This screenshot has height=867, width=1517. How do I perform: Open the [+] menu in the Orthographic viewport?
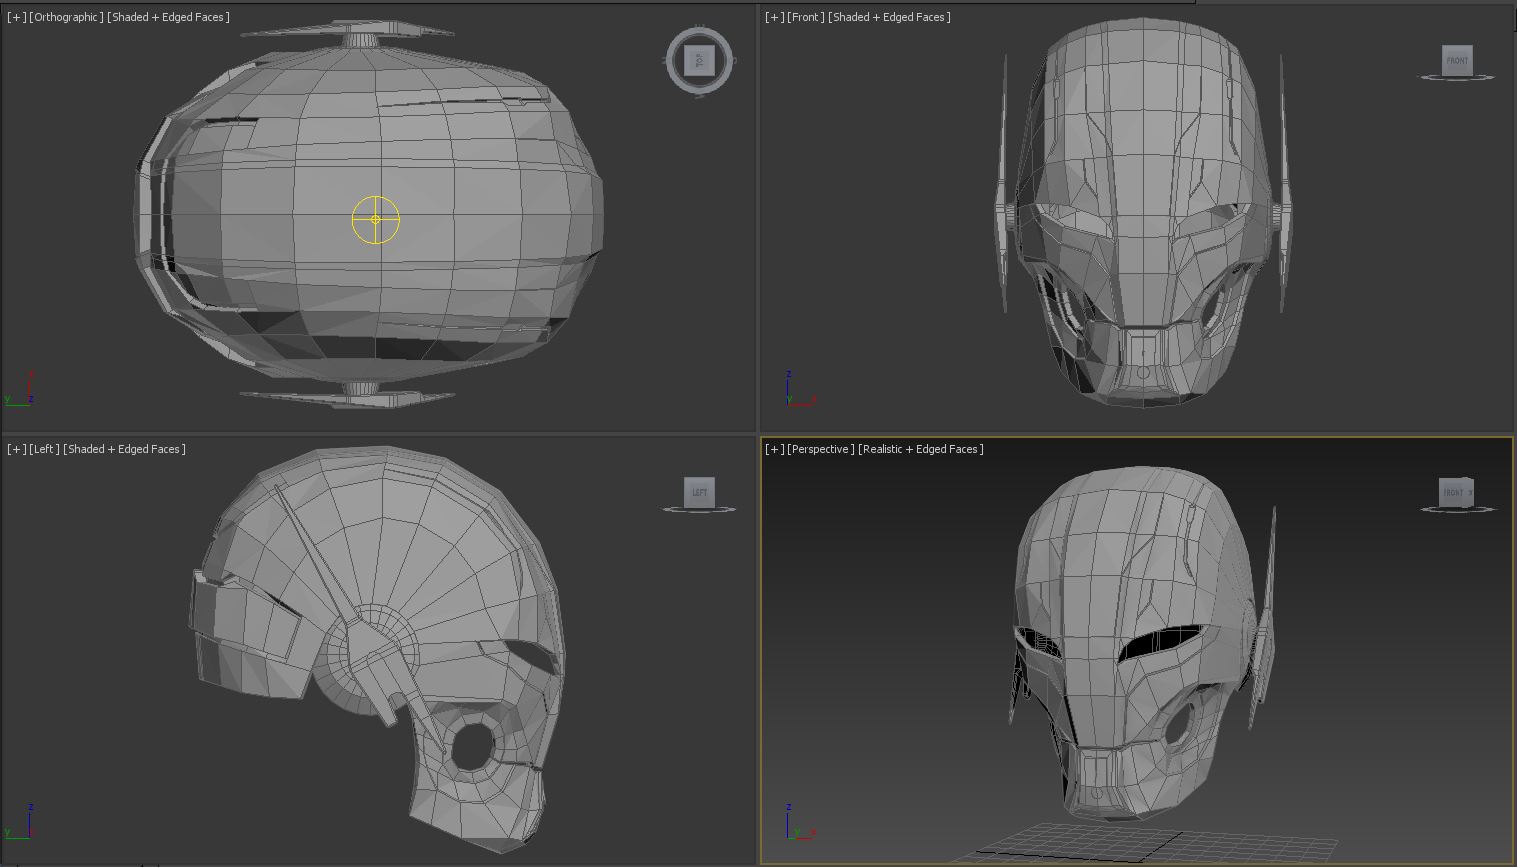pyautogui.click(x=16, y=17)
